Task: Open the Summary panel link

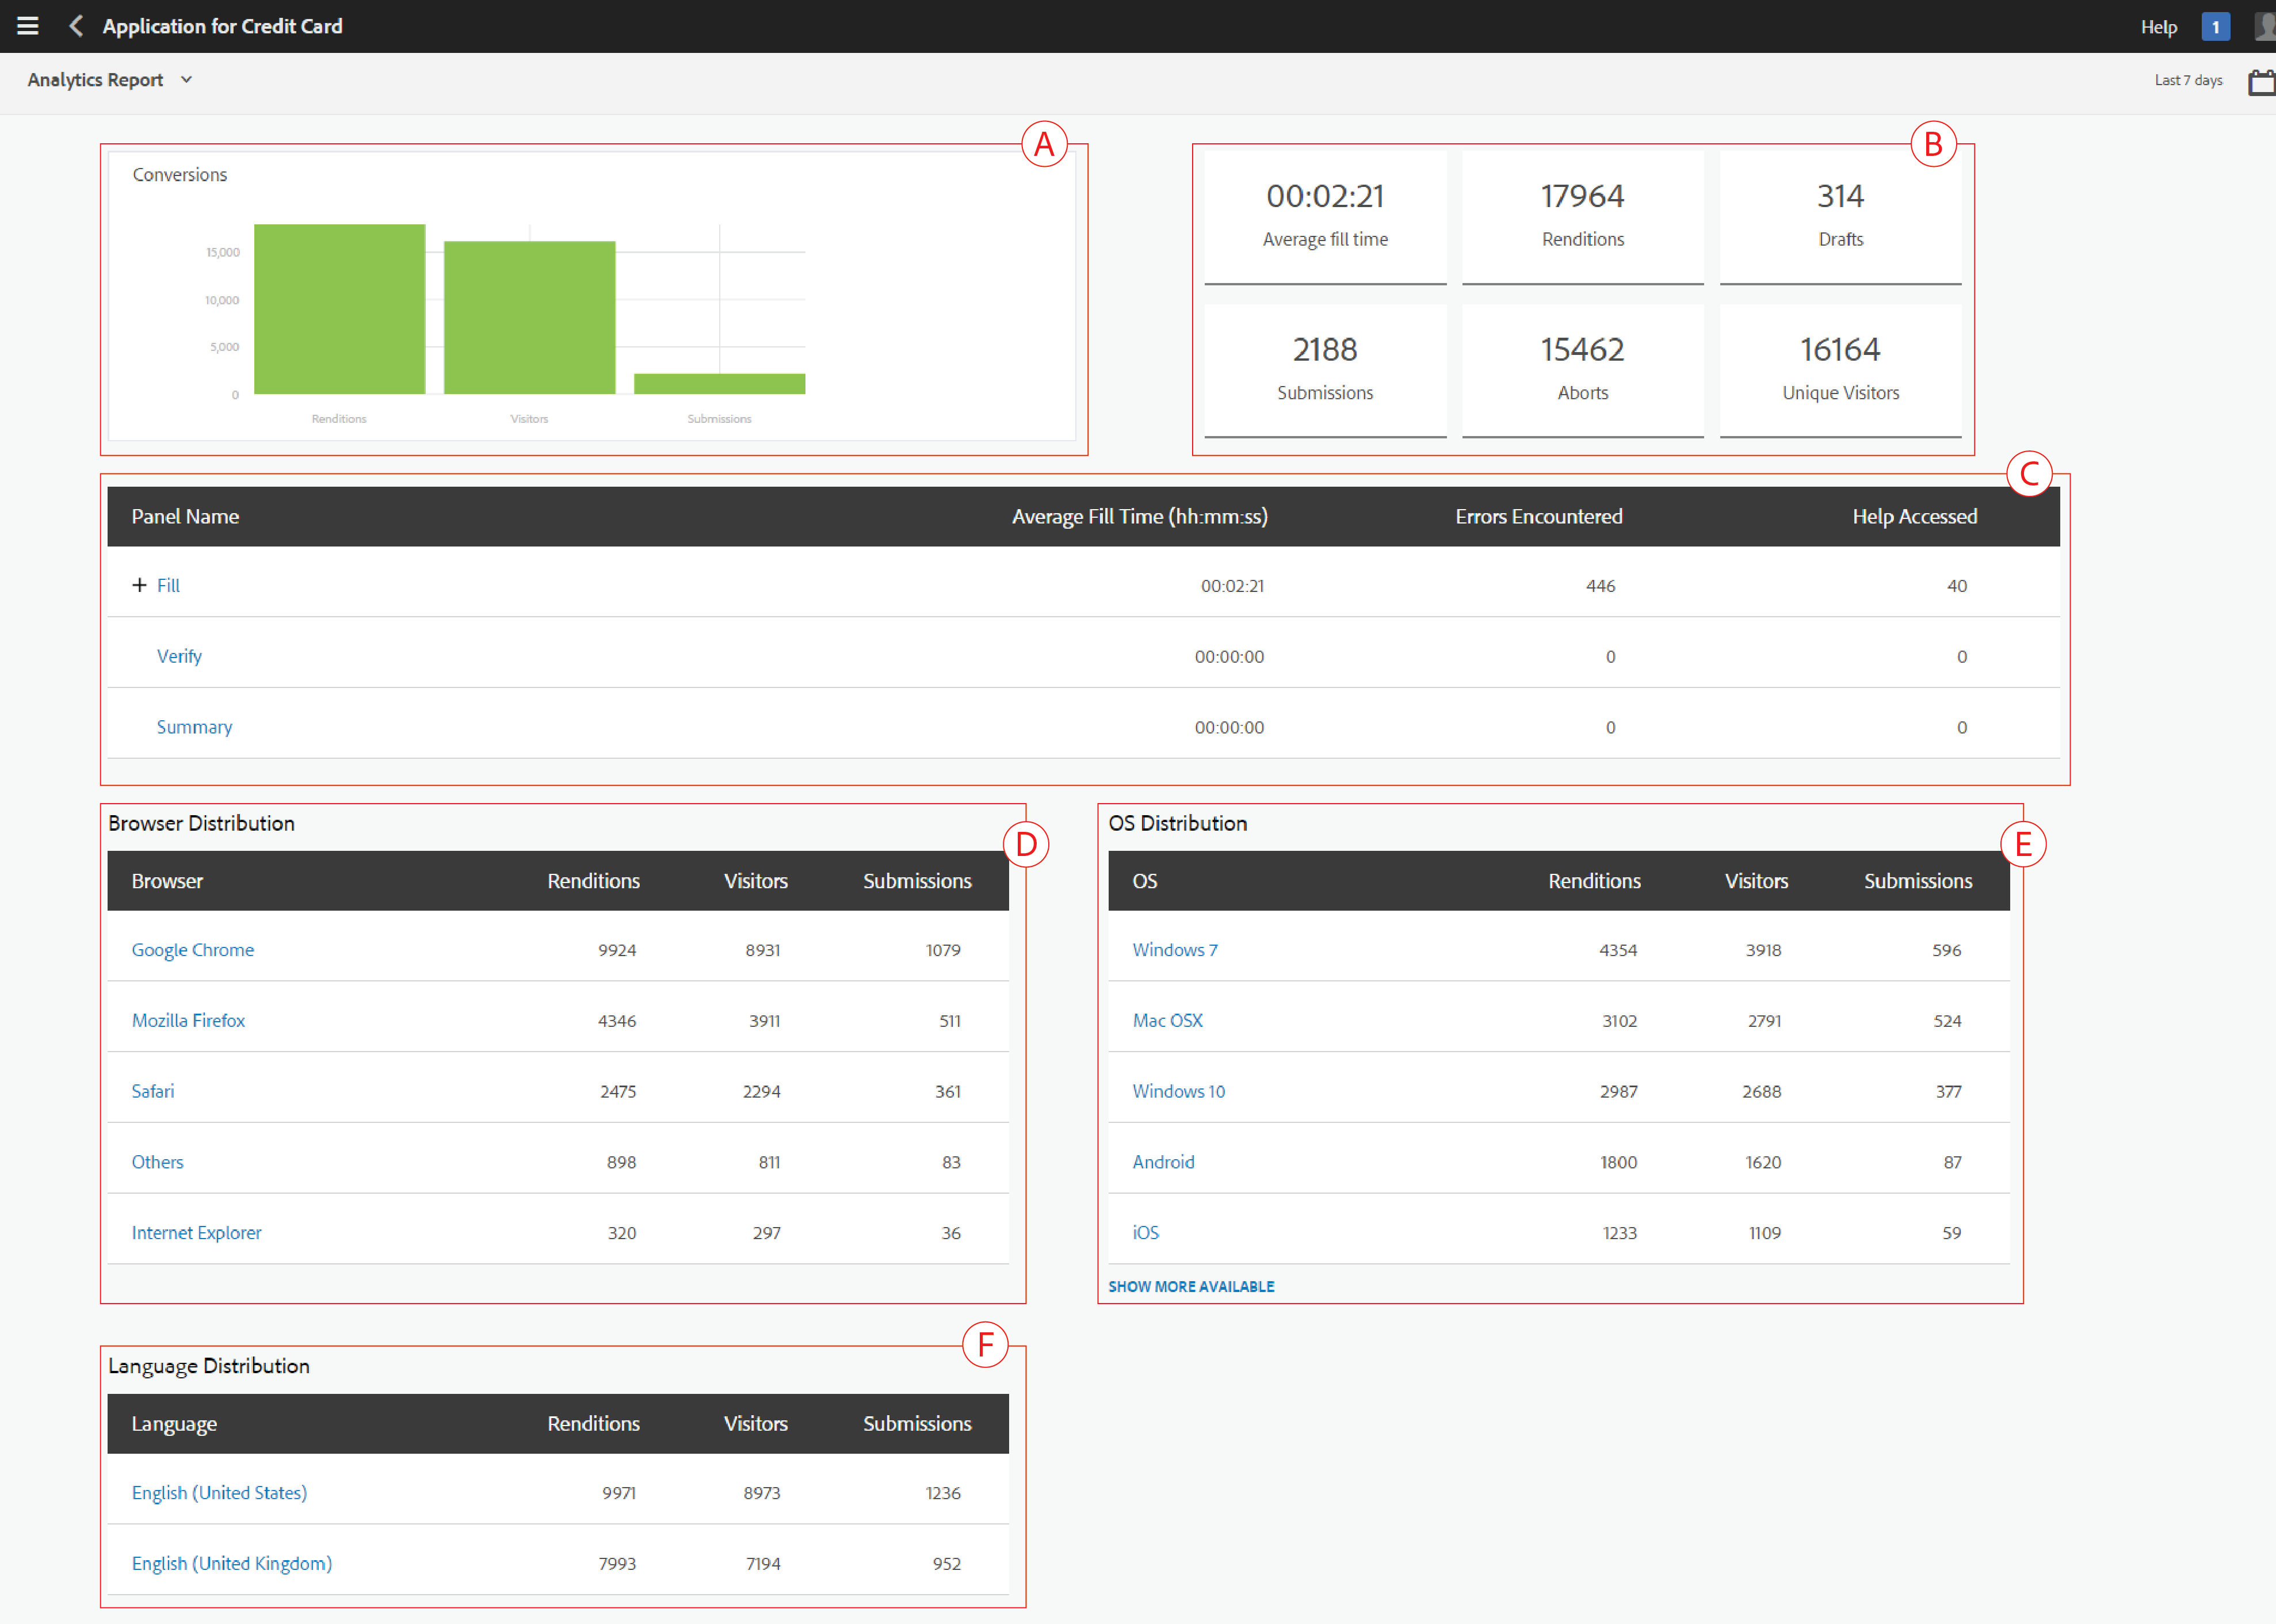Action: [194, 727]
